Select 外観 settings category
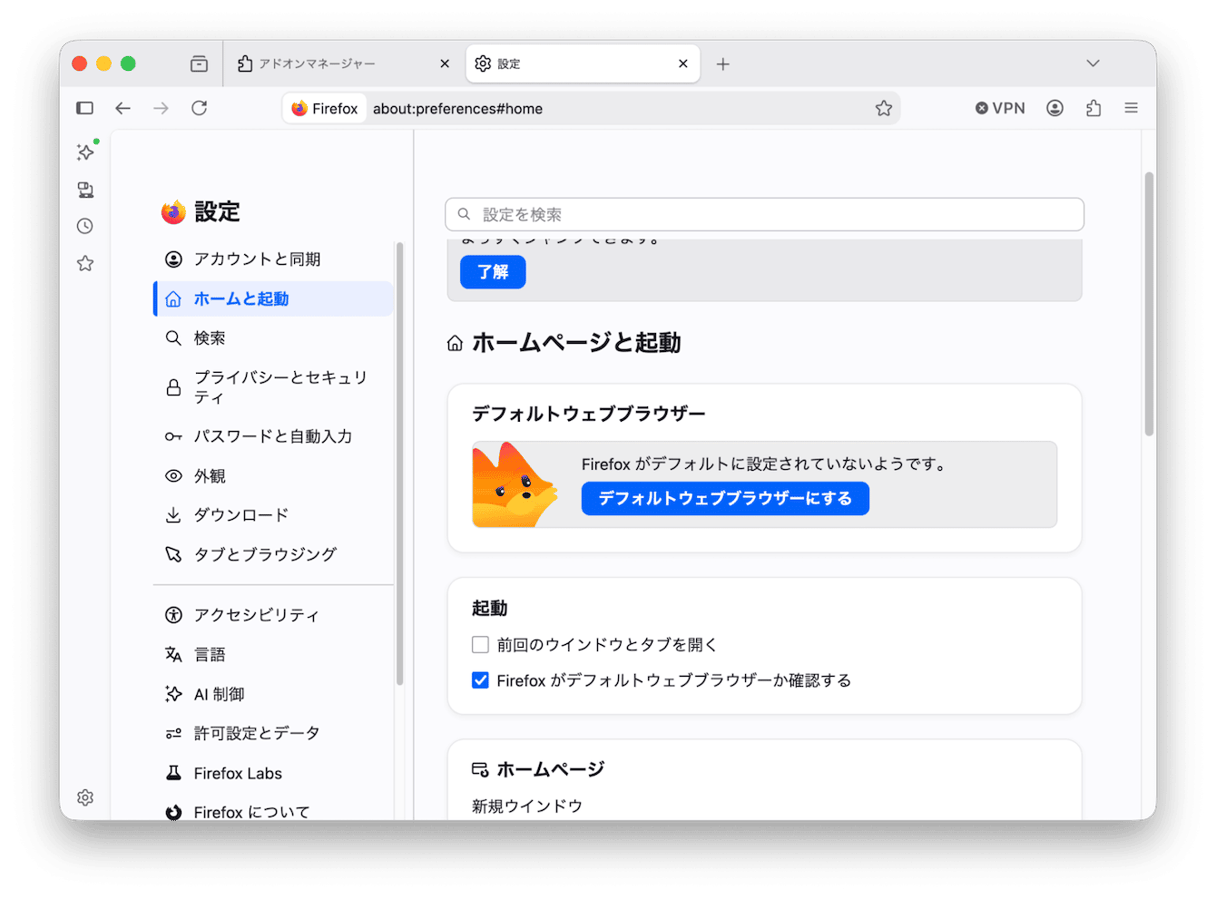Viewport: 1216px width, 899px height. pyautogui.click(x=273, y=476)
